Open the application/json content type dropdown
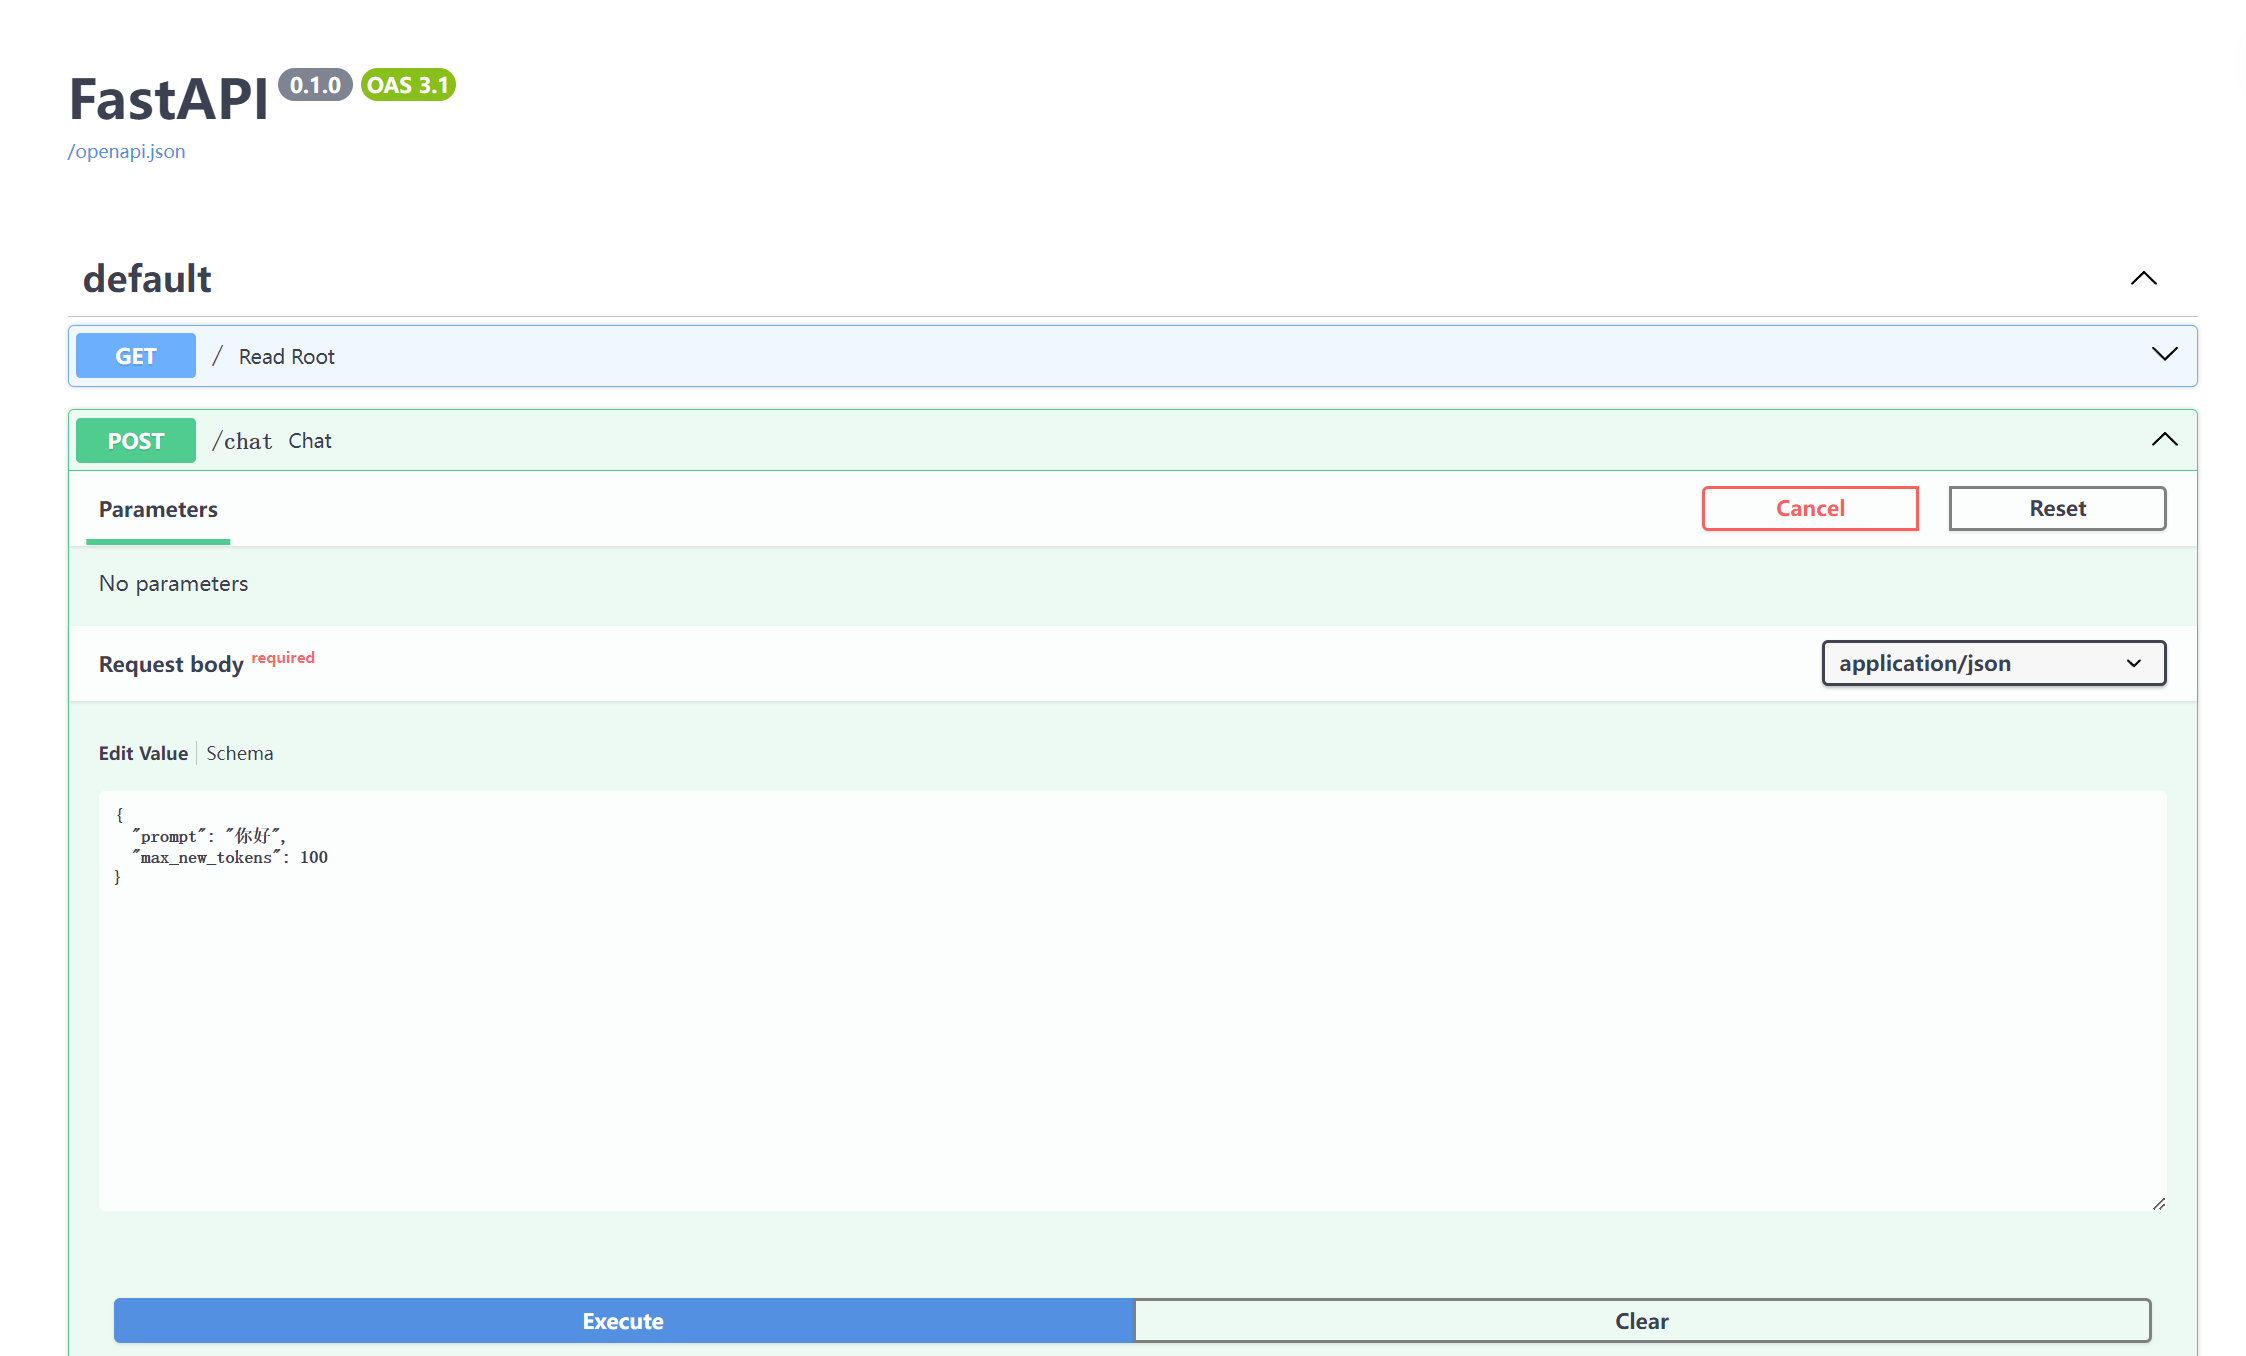2246x1356 pixels. [1993, 663]
